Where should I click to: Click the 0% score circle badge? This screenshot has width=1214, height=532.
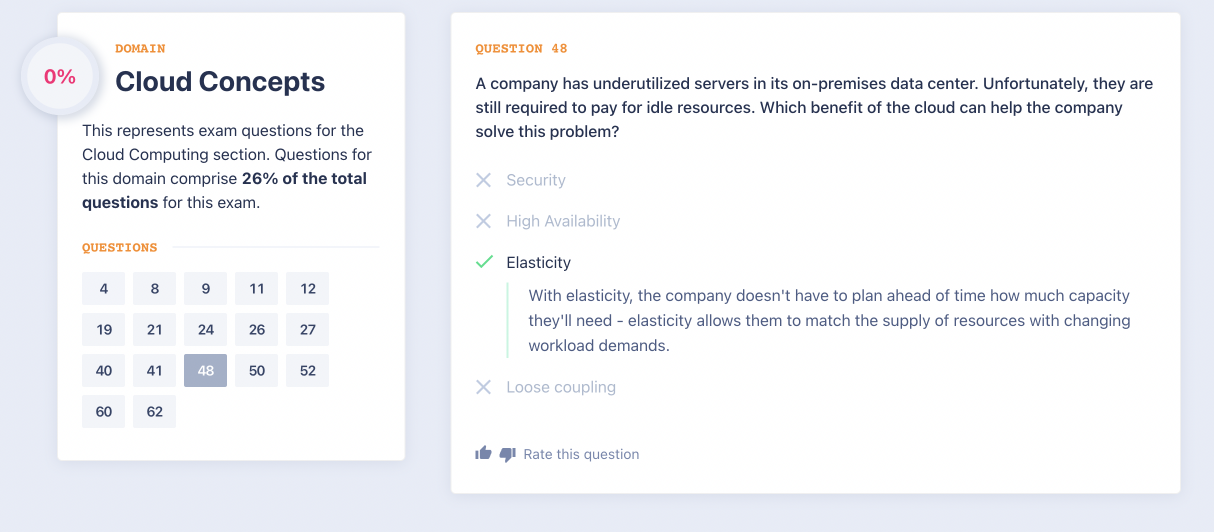(60, 77)
